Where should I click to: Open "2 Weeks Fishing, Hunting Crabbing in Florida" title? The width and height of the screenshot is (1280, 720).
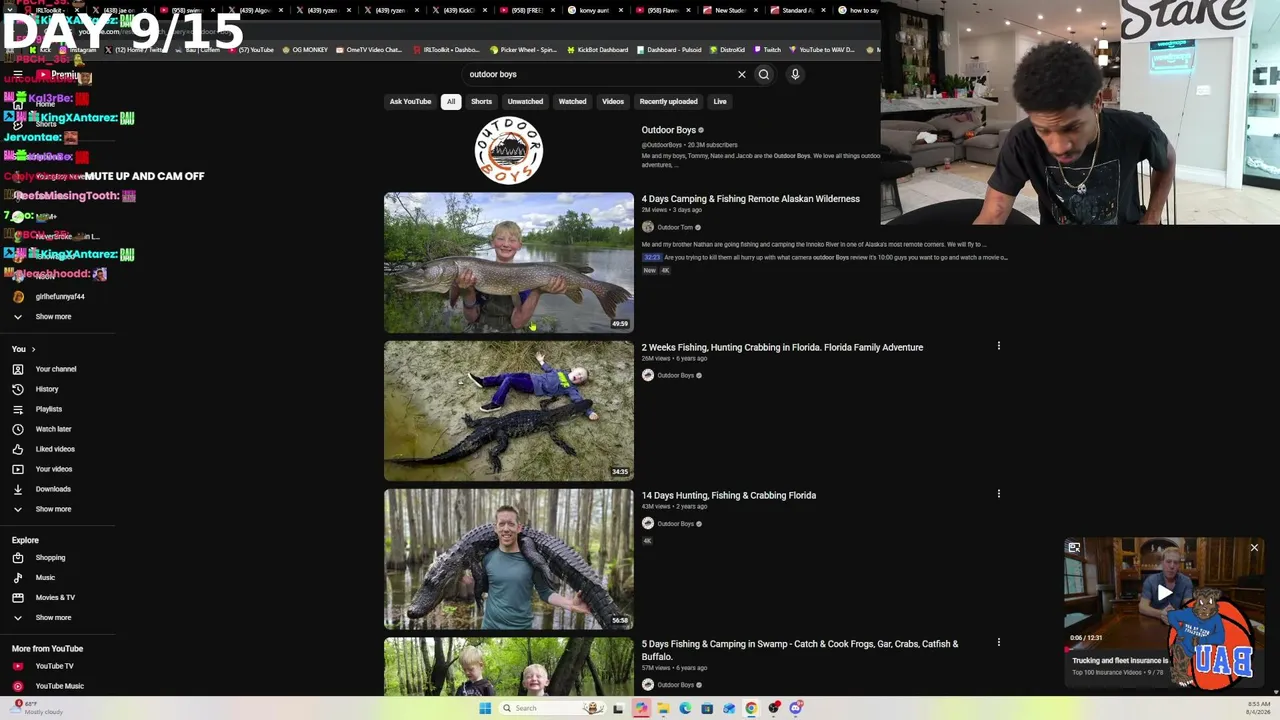(x=782, y=347)
